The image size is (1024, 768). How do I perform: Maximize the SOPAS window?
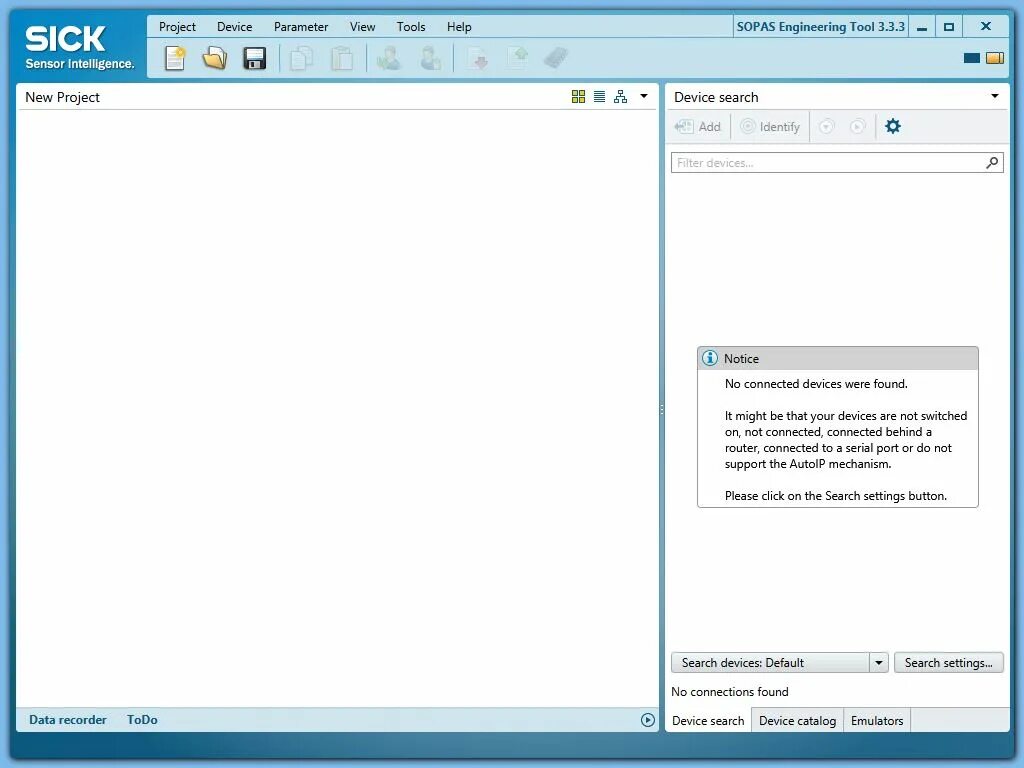pyautogui.click(x=949, y=27)
